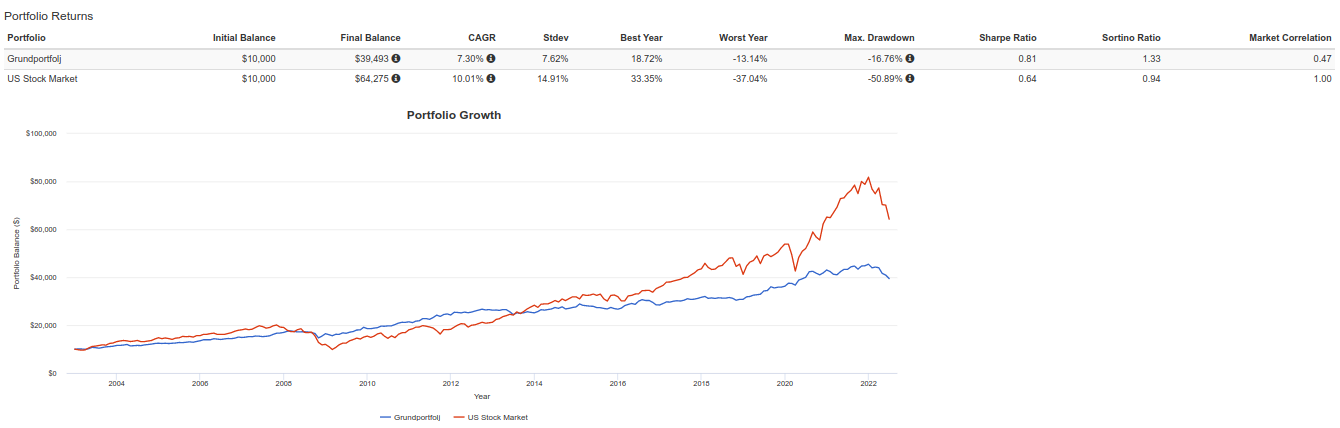Image resolution: width=1340 pixels, height=428 pixels.
Task: Show info for -50.89% max drawdown
Action: (x=910, y=78)
